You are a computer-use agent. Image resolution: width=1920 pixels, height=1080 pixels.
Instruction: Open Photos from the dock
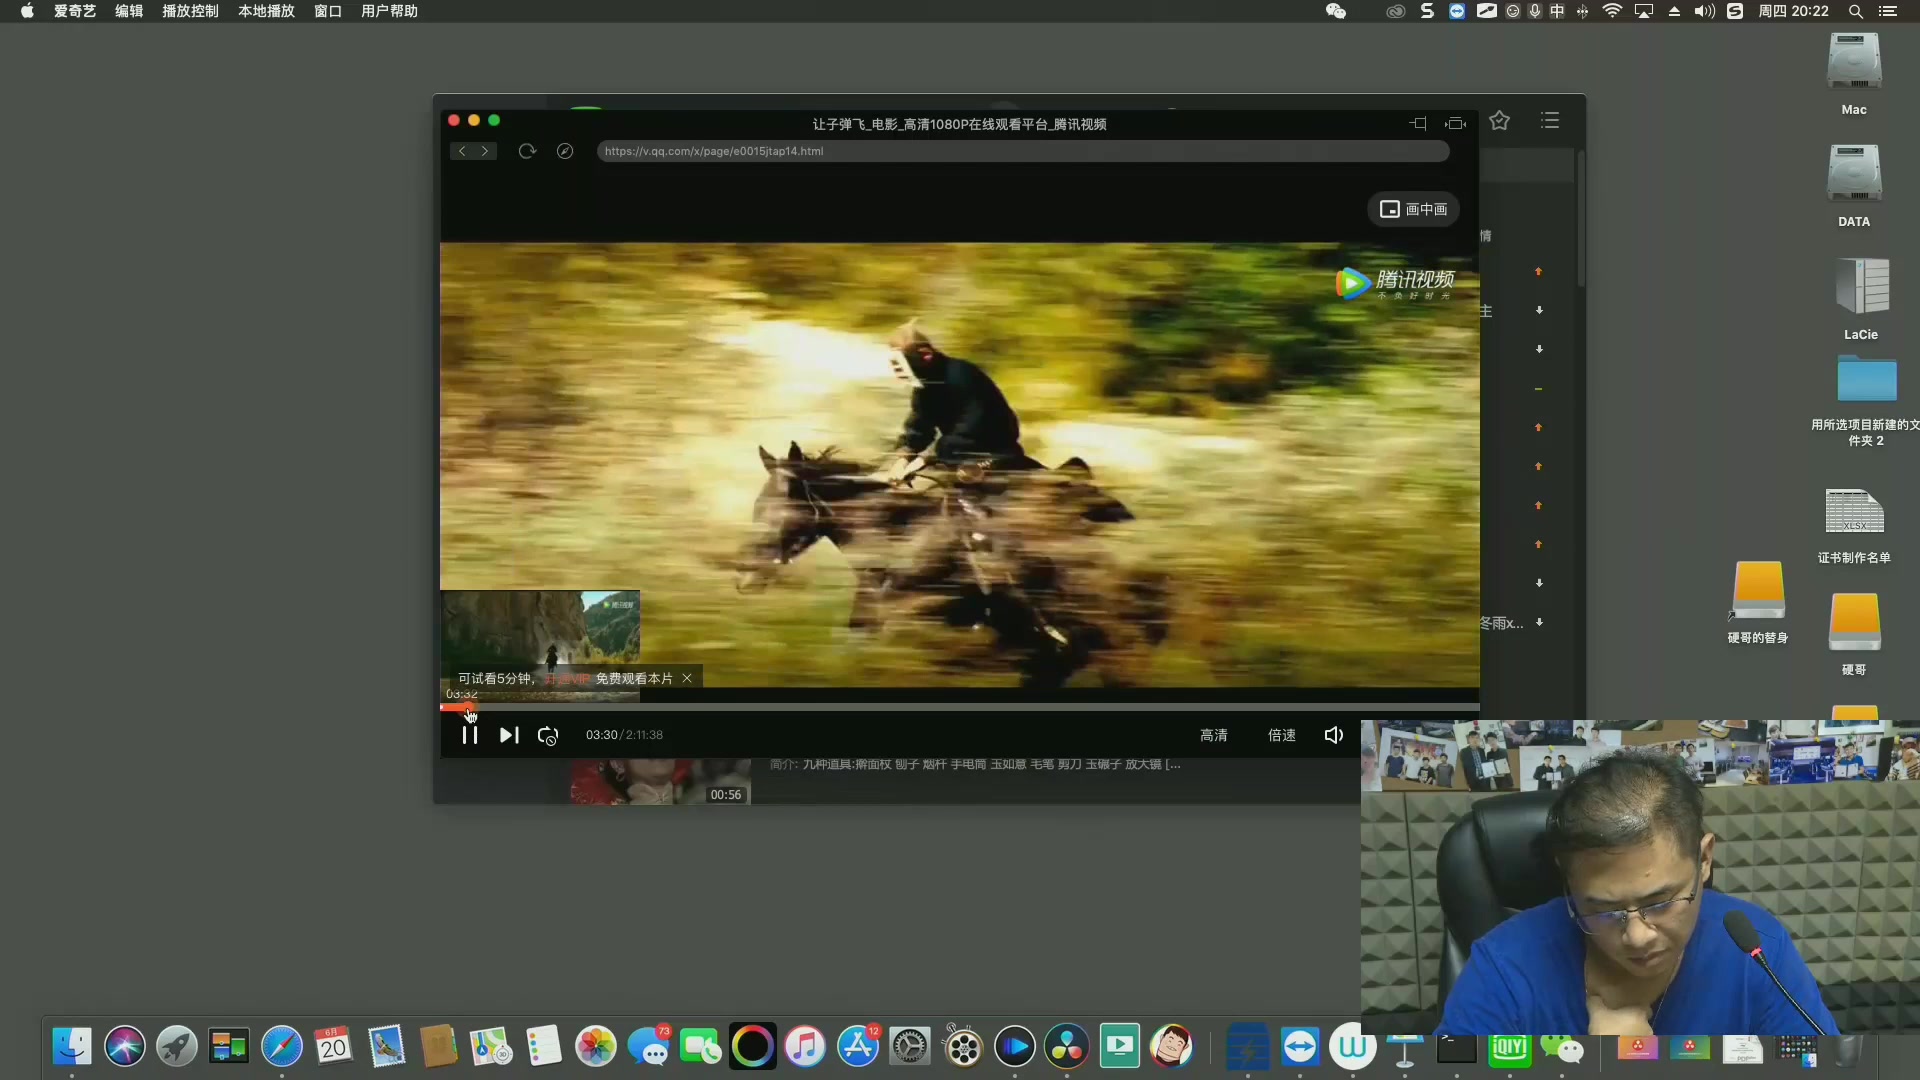tap(596, 1046)
